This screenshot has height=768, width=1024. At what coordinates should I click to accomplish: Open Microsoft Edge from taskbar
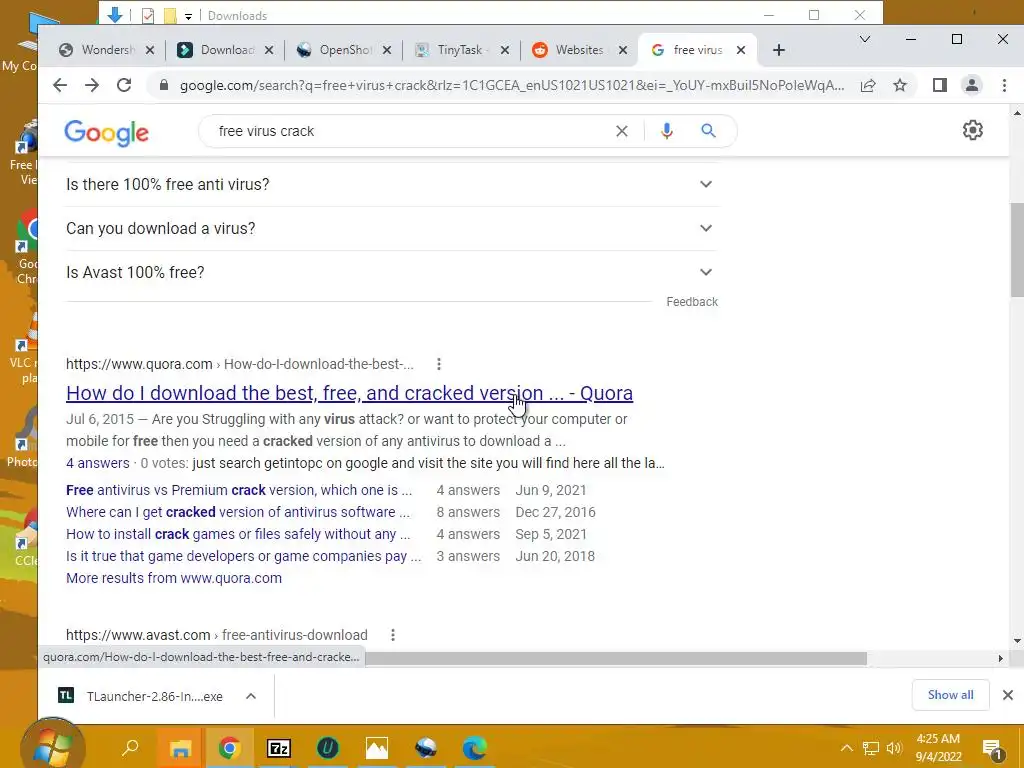[475, 748]
